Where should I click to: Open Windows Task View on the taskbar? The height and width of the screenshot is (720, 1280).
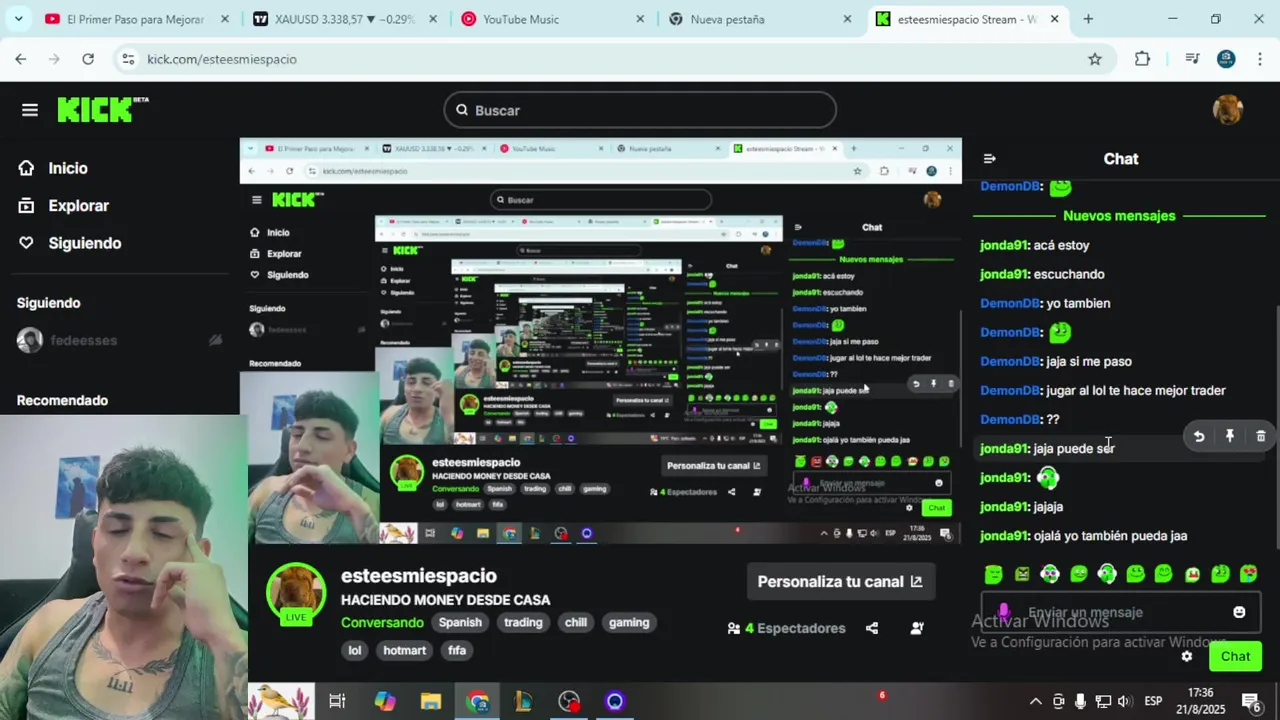tap(337, 701)
